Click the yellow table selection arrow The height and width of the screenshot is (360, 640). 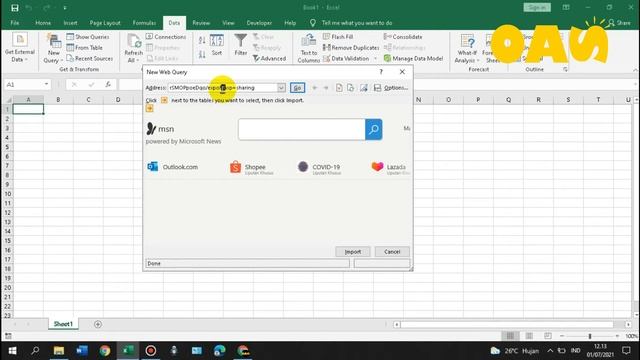click(x=150, y=108)
